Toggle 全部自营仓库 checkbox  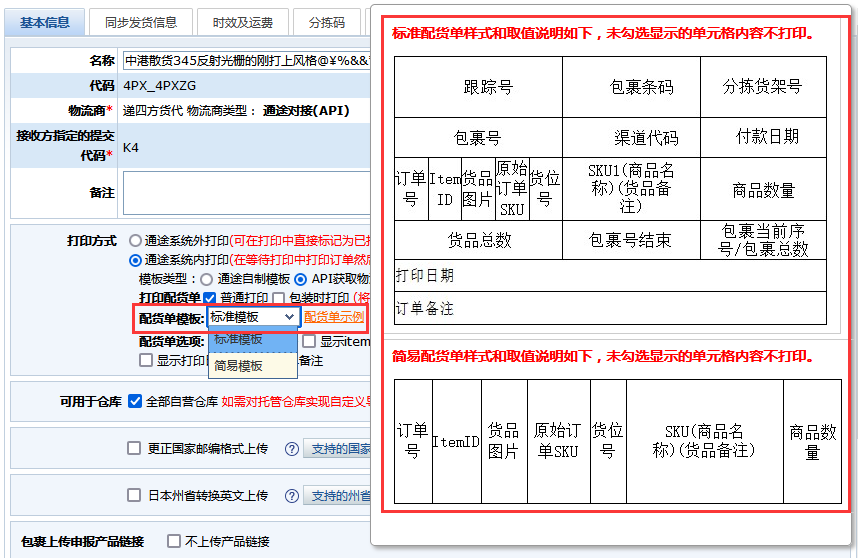click(135, 402)
